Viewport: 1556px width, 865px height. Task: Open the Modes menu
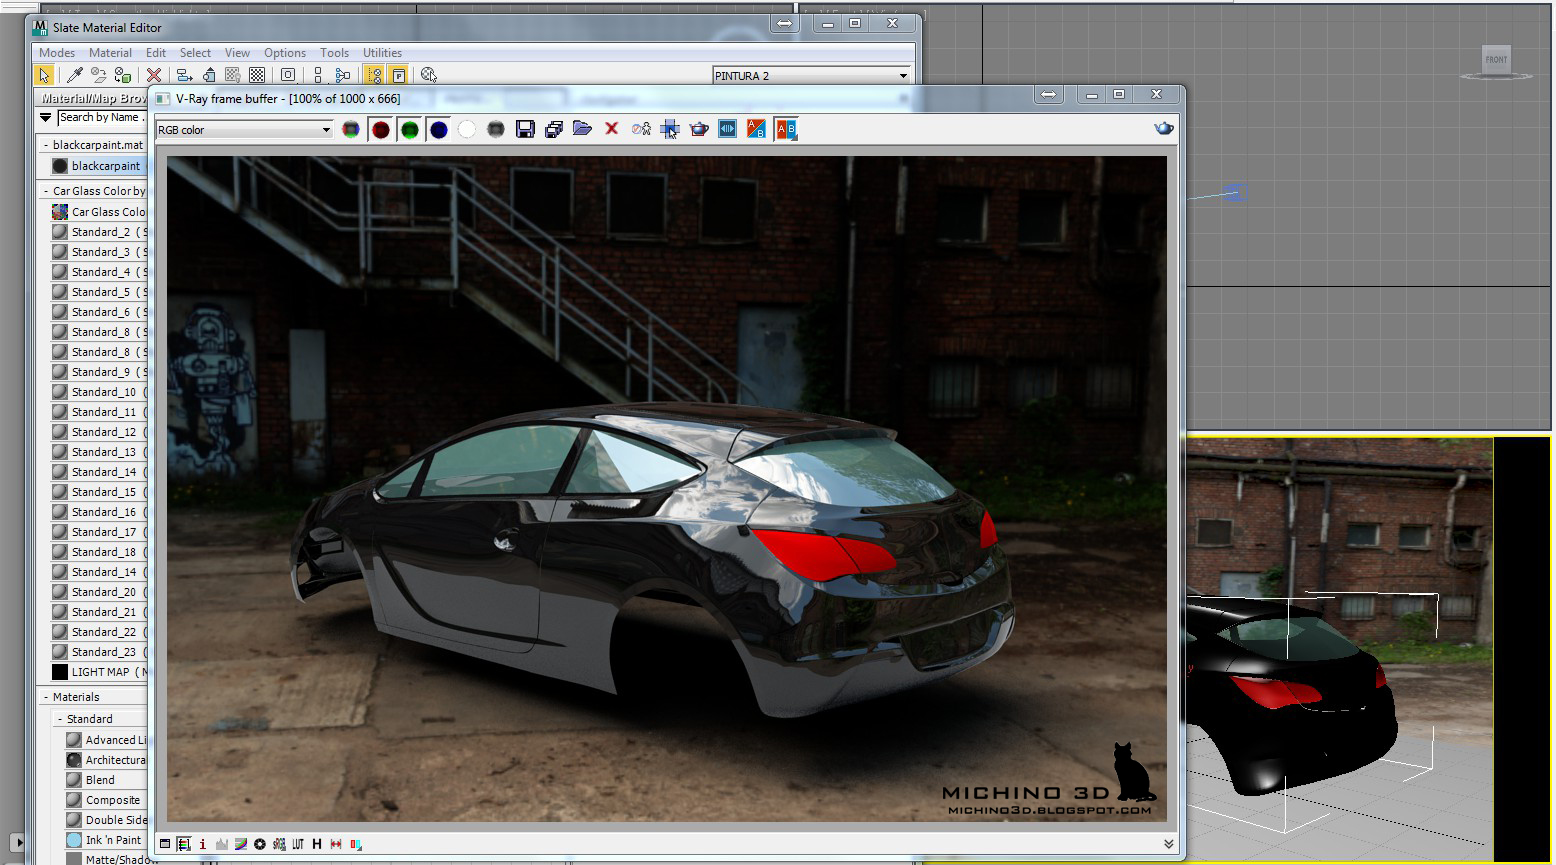click(x=57, y=53)
